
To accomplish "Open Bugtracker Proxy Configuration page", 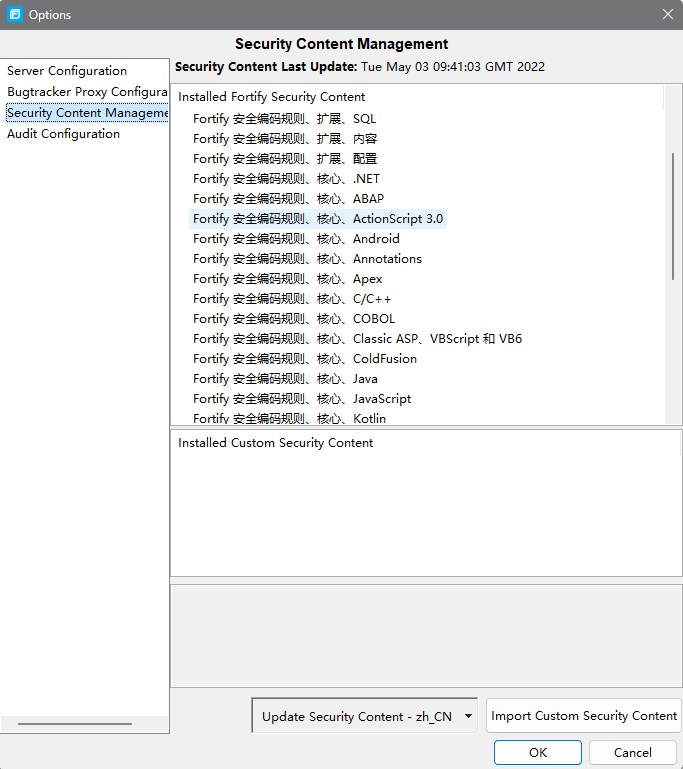I will pyautogui.click(x=87, y=92).
